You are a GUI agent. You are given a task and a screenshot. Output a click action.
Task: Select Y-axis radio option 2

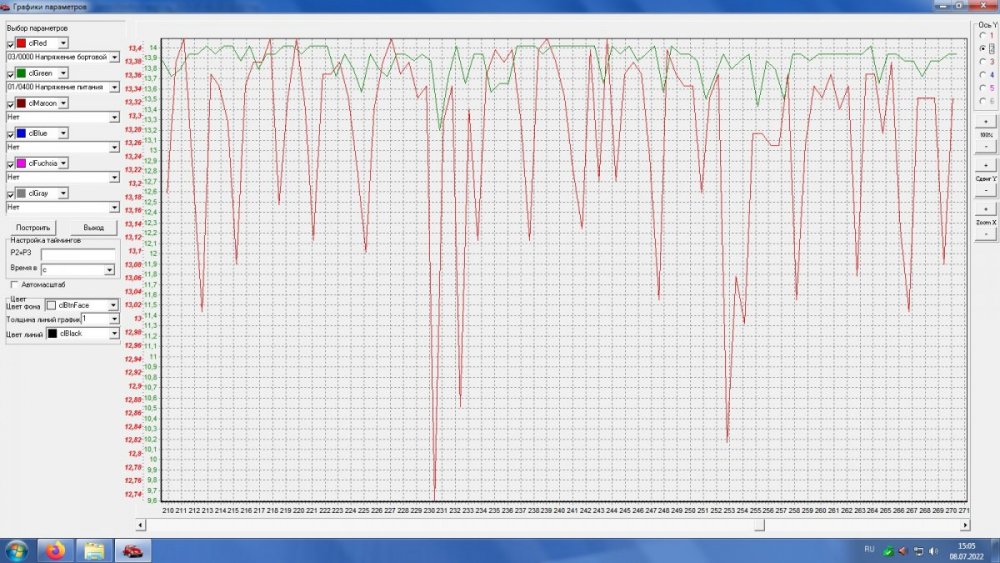(983, 48)
